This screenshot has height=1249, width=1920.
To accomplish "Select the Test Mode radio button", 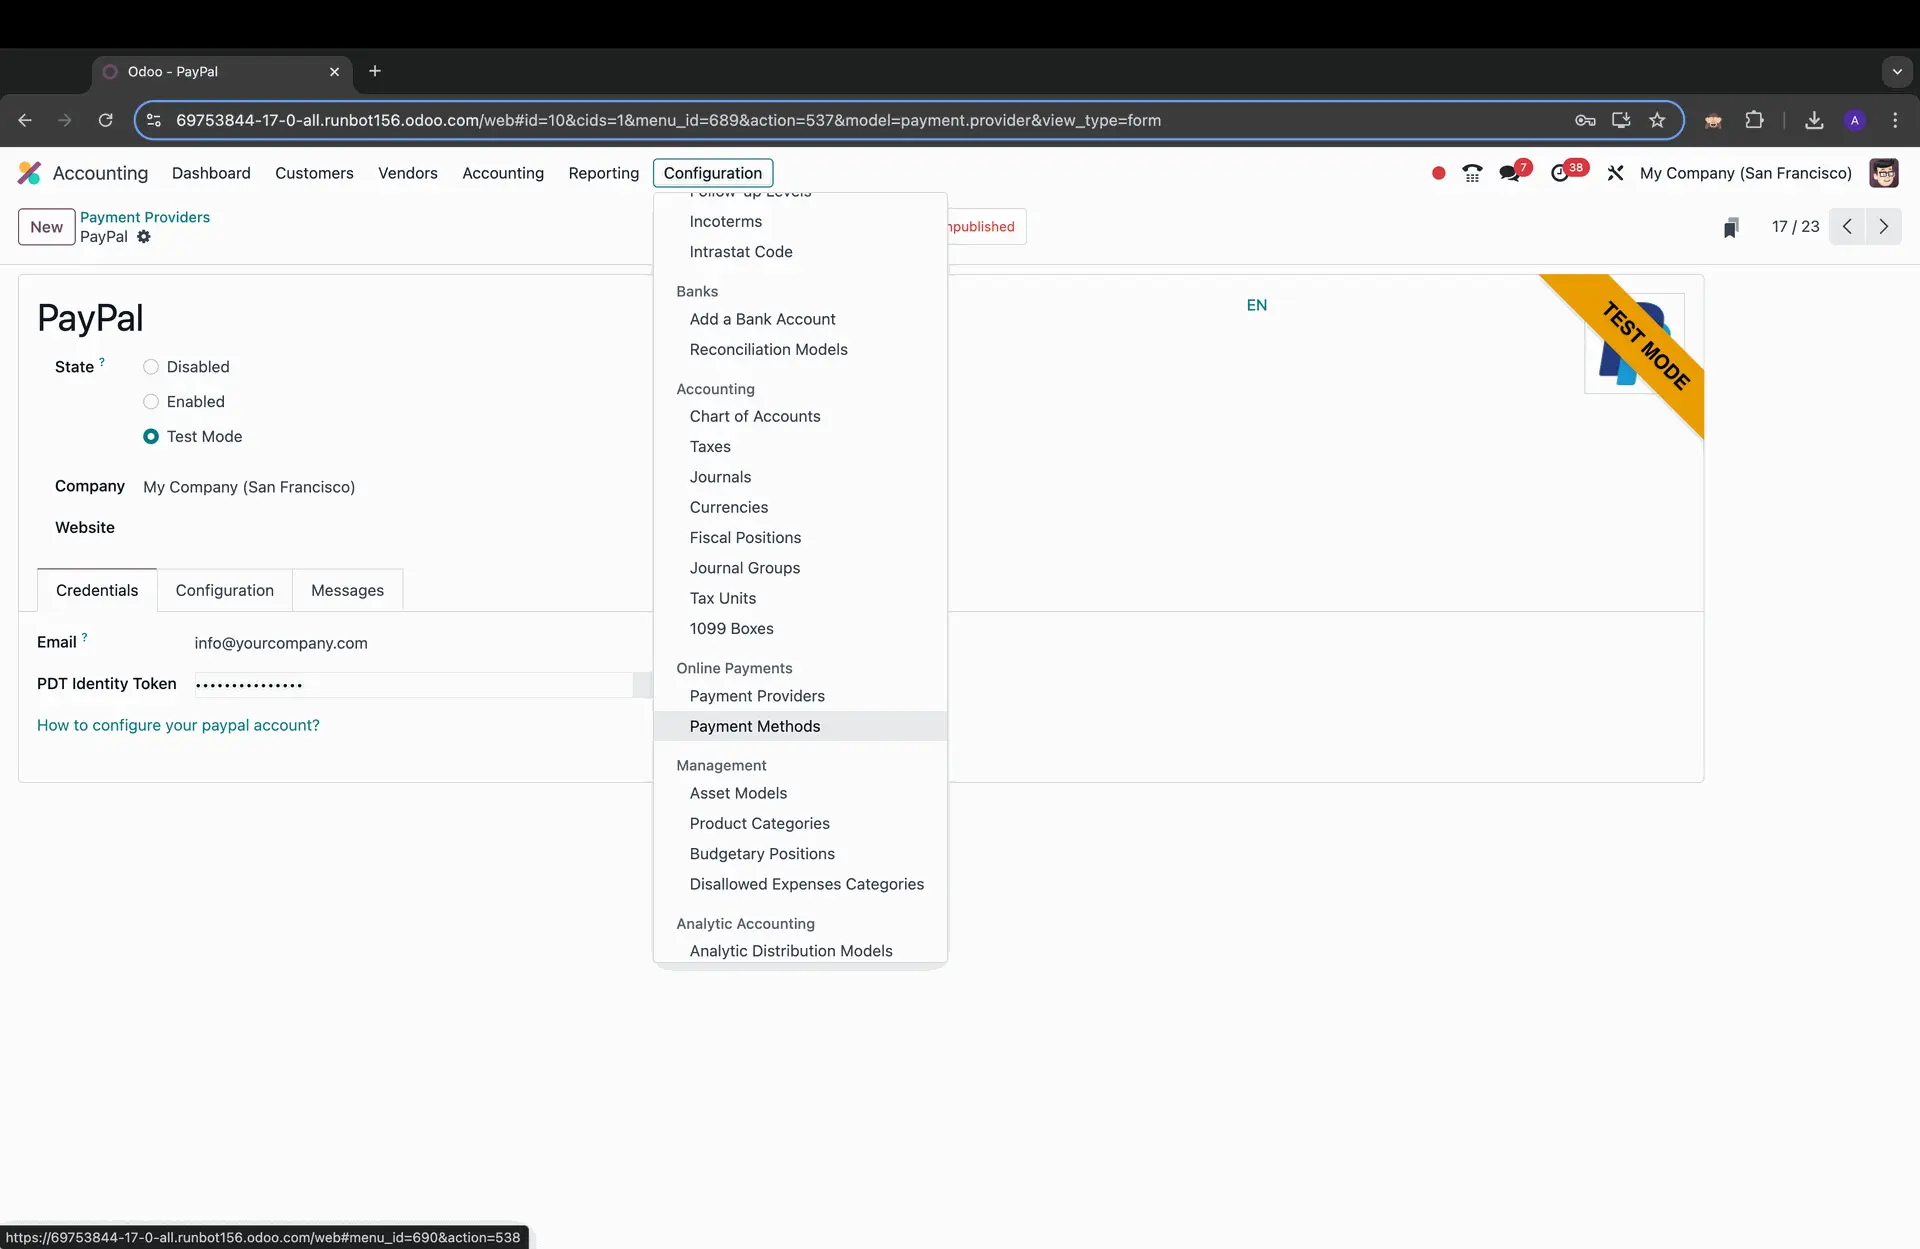I will (151, 437).
